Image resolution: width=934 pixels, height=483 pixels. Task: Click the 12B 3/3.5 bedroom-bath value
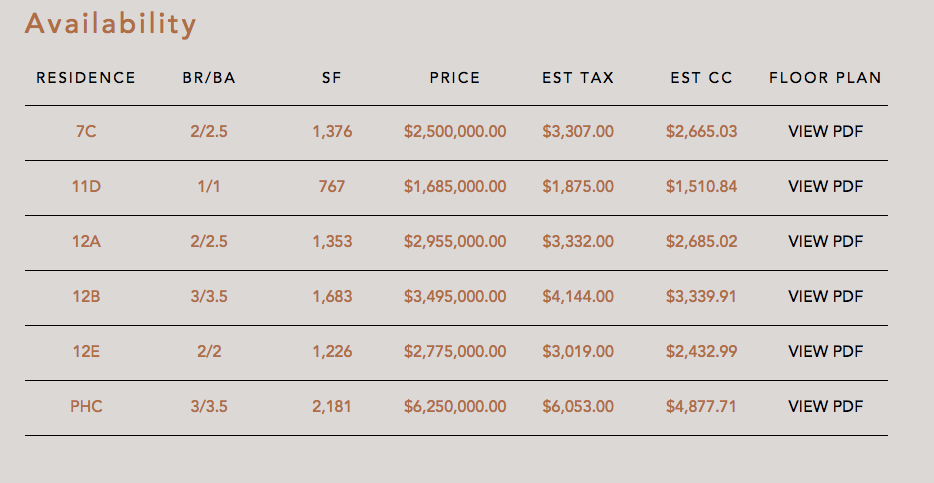[x=209, y=296]
